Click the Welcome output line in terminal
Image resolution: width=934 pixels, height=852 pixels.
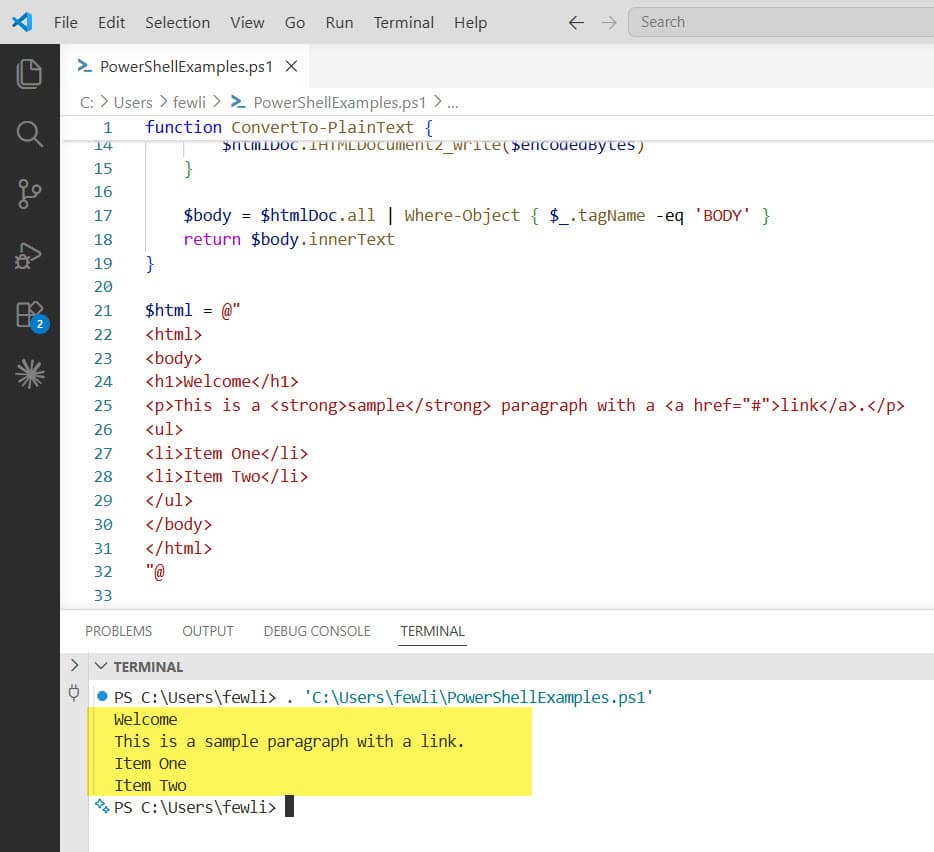click(145, 720)
